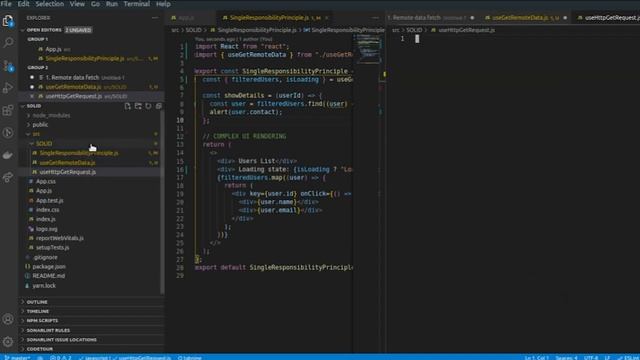
Task: Click the New File icon in SOLID header
Action: click(x=128, y=106)
